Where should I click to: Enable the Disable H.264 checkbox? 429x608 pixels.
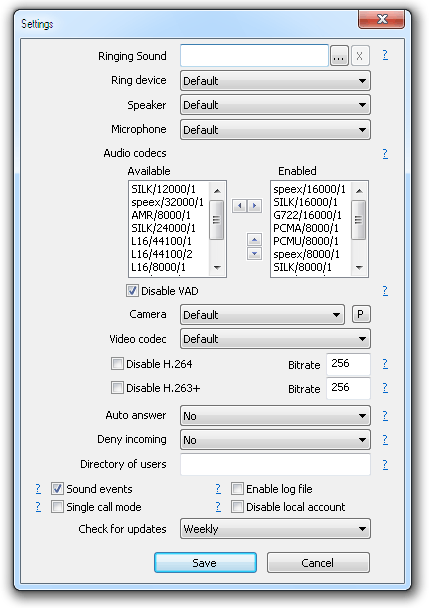117,364
